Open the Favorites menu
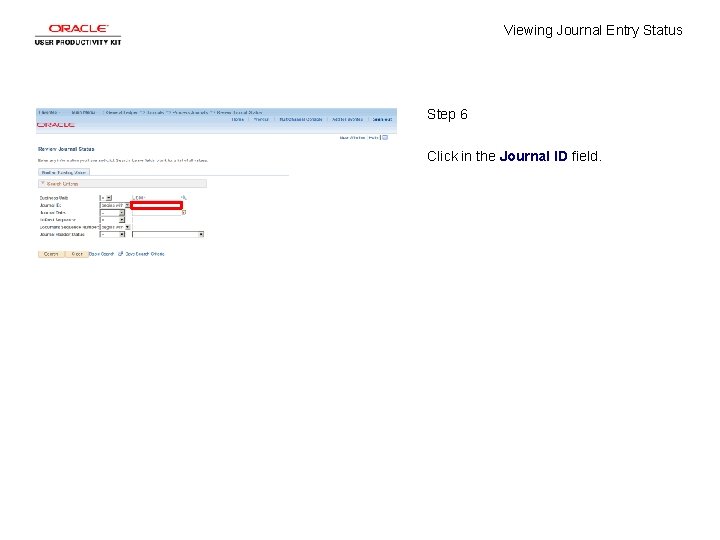The image size is (720, 540). (x=49, y=112)
